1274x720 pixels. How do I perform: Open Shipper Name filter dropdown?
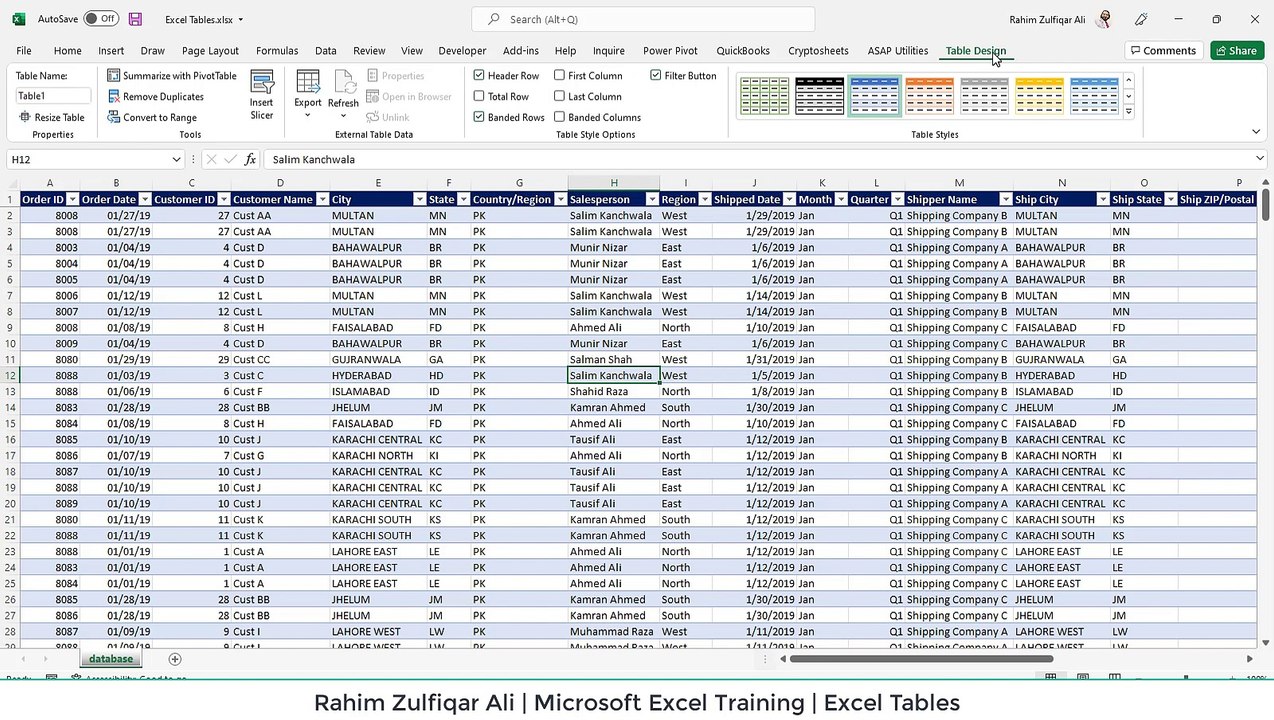[1004, 200]
